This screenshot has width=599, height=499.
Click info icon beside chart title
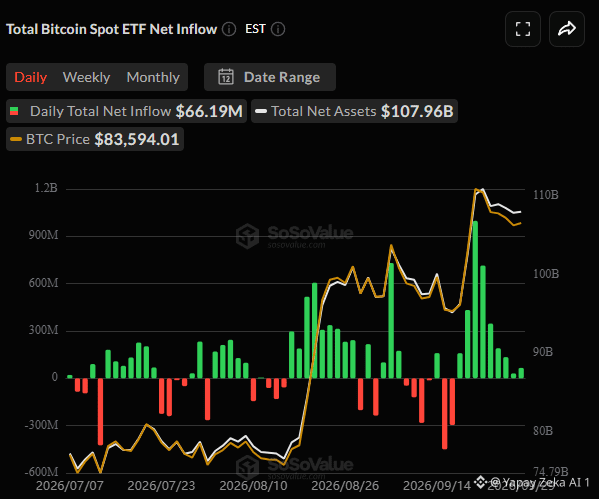[x=229, y=29]
